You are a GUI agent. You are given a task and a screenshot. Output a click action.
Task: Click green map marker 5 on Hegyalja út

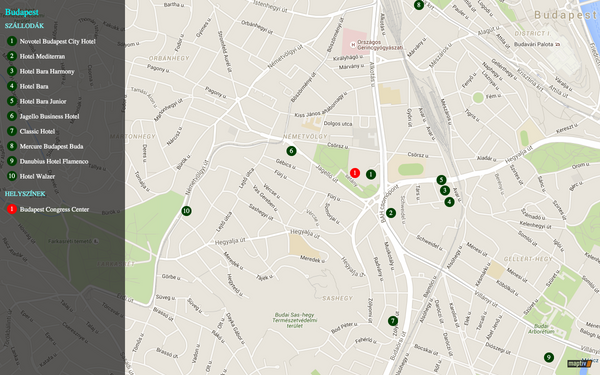441,180
